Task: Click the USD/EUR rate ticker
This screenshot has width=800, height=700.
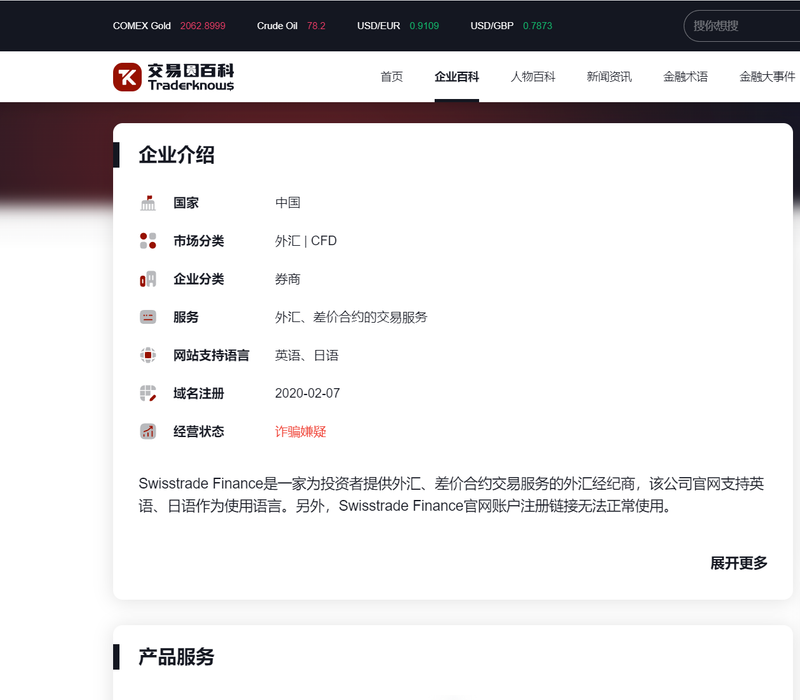Action: click(398, 26)
